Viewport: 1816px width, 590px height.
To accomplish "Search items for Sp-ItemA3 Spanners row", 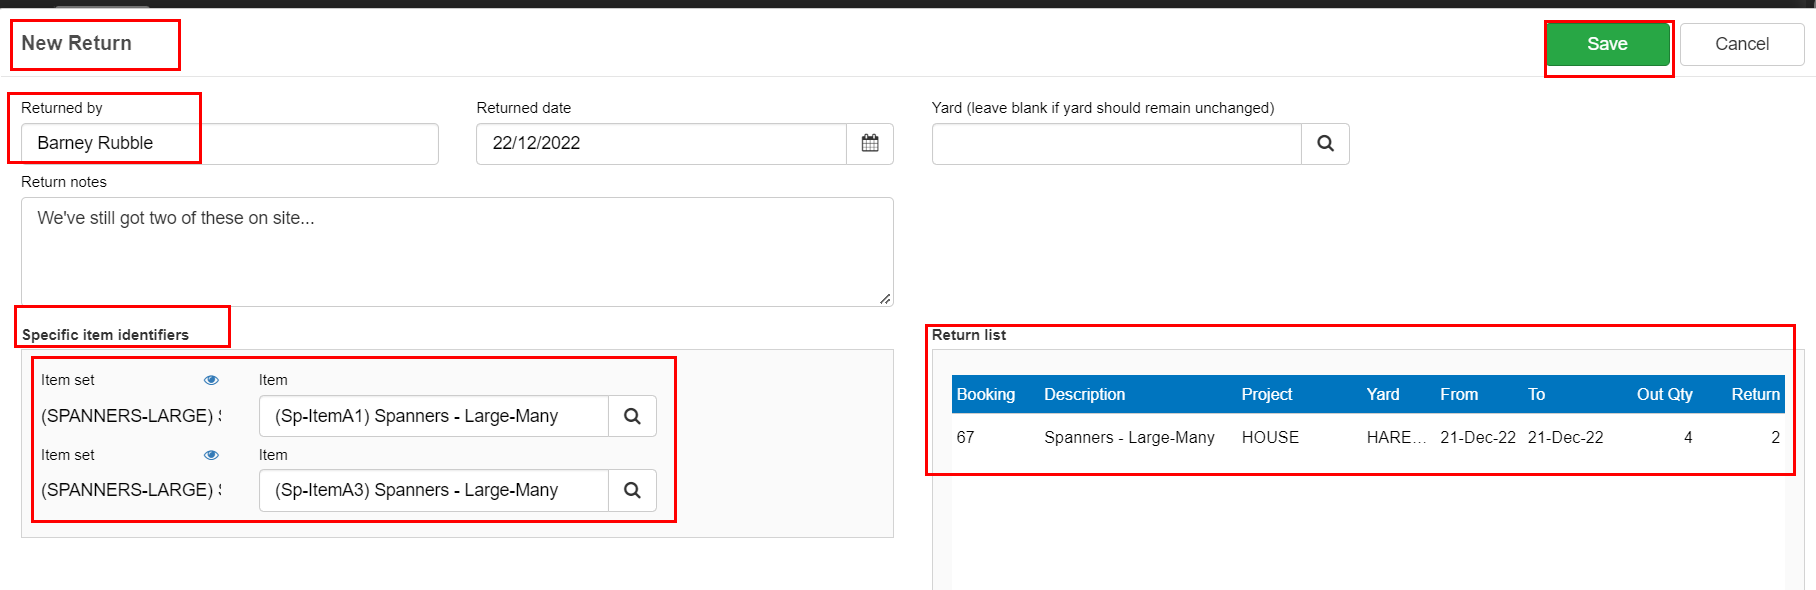I will pyautogui.click(x=632, y=490).
